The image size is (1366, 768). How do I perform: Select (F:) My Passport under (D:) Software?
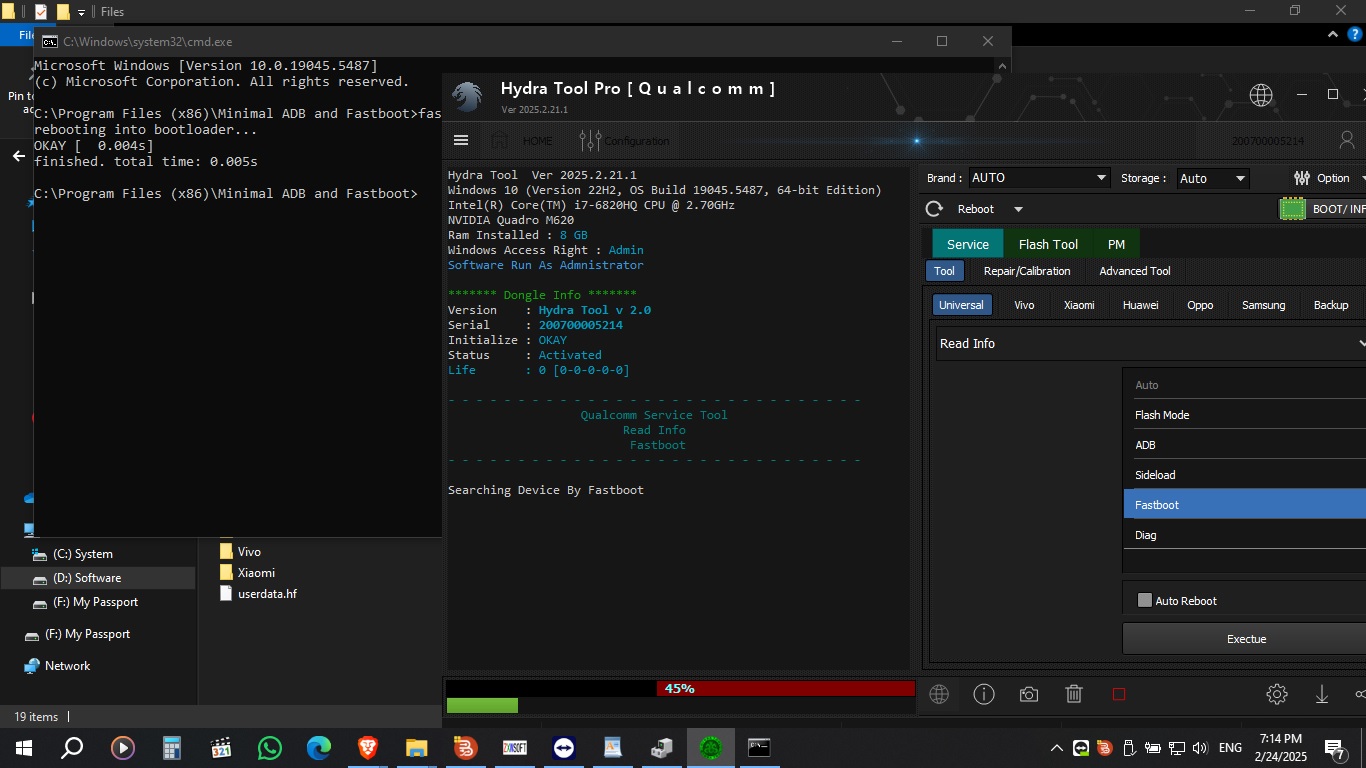pyautogui.click(x=96, y=602)
